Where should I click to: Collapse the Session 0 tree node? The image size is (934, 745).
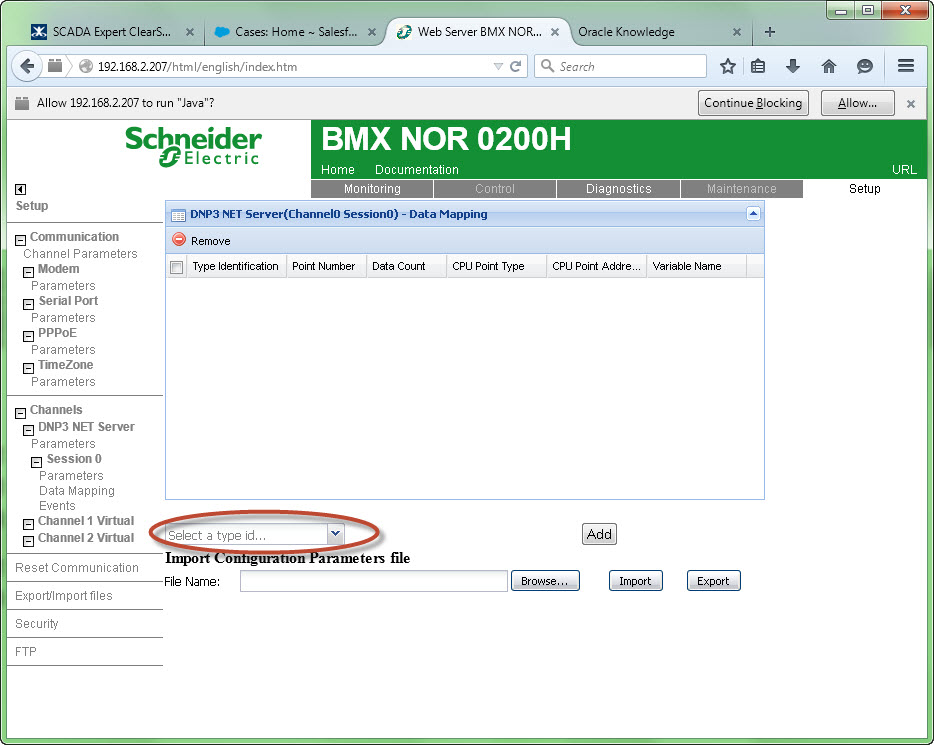(36, 462)
